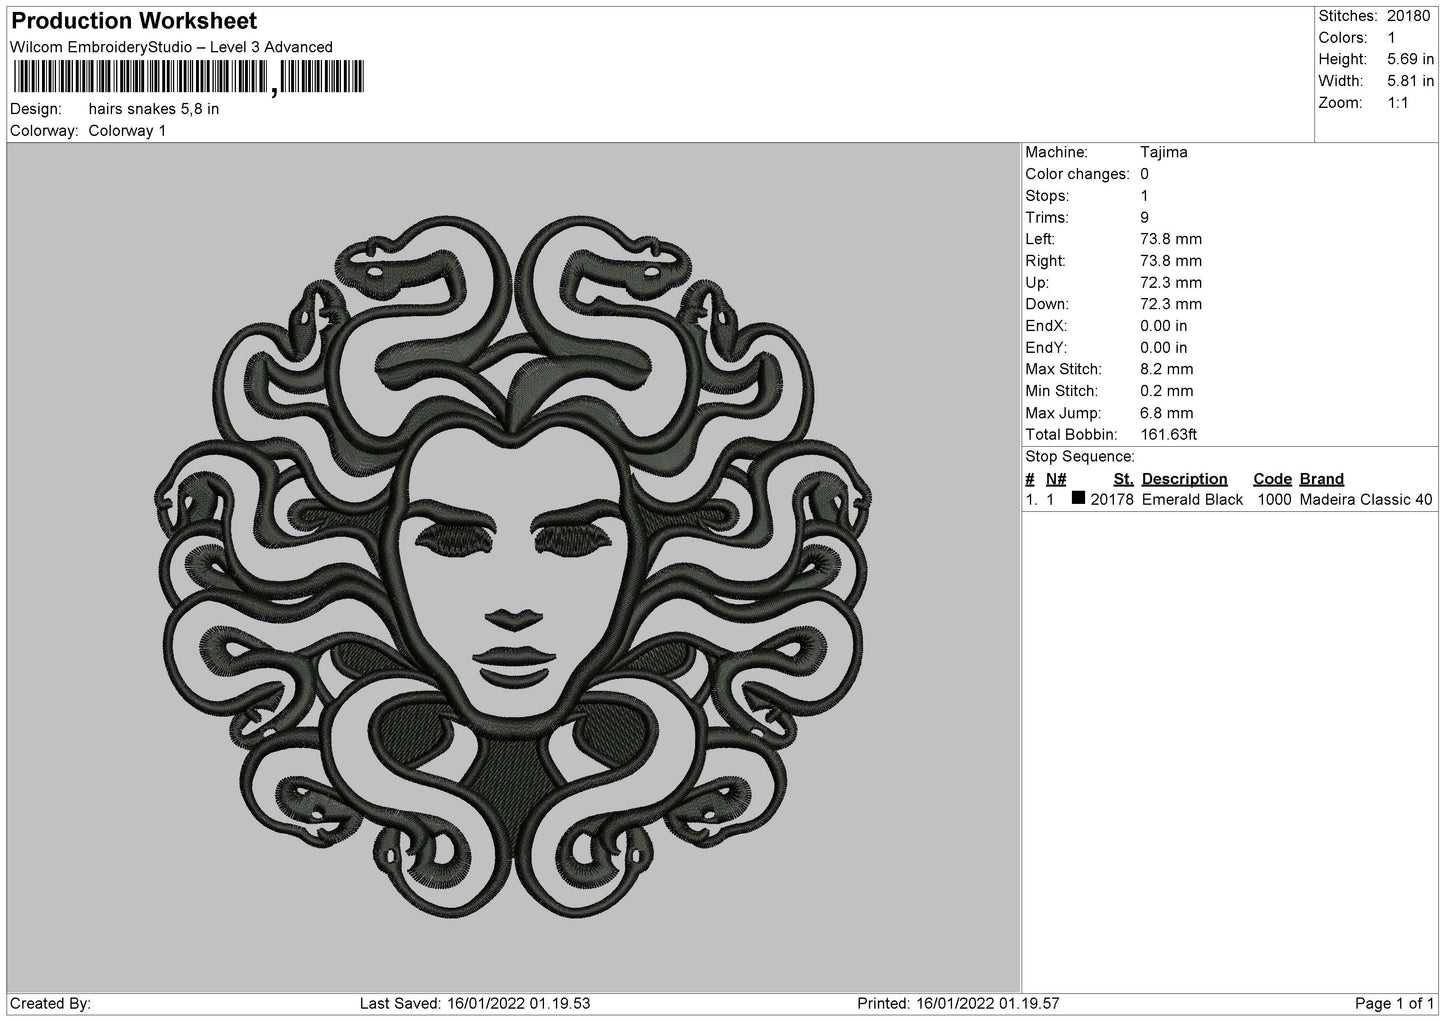Click the Stop Sequence label
1445x1021 pixels.
[1080, 457]
